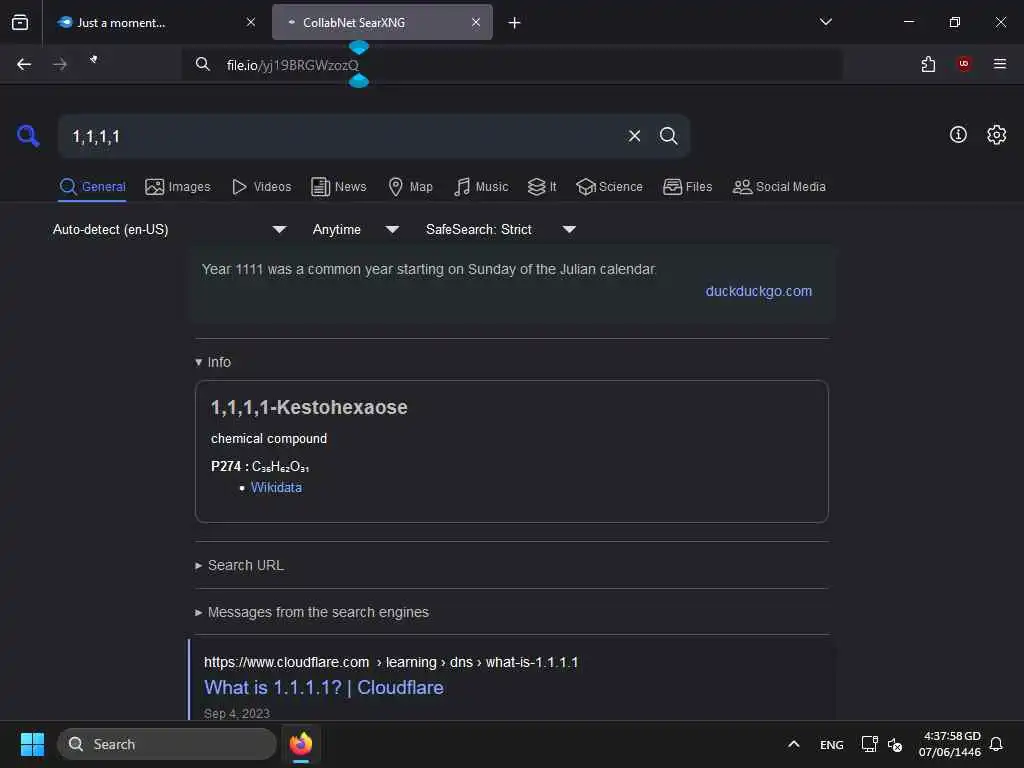1024x768 pixels.
Task: Open the muted volume tray icon
Action: (x=895, y=744)
